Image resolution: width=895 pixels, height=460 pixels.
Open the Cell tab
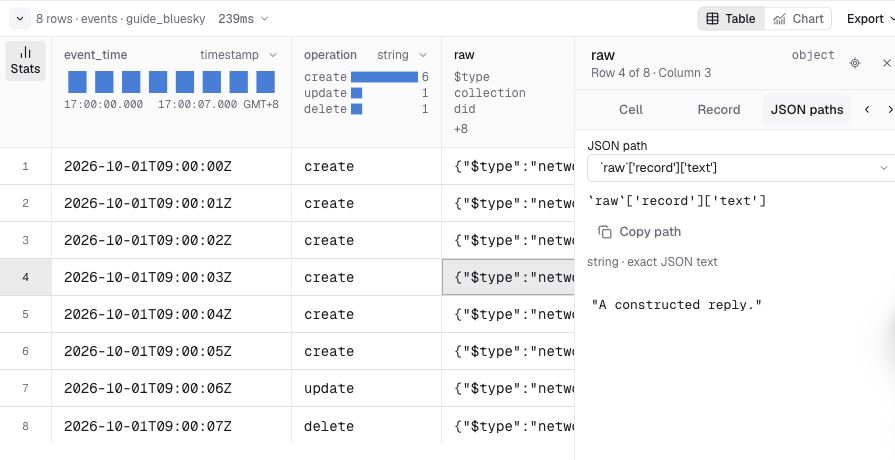[x=631, y=110]
